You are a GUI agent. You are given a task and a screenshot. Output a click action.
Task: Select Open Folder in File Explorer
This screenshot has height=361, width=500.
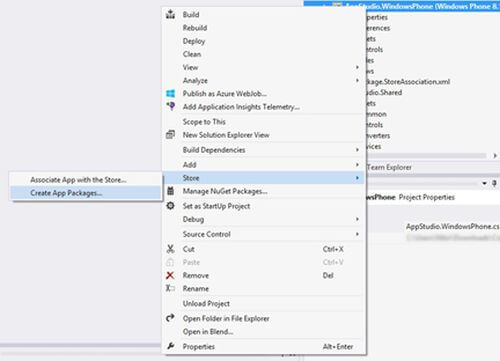click(x=226, y=318)
